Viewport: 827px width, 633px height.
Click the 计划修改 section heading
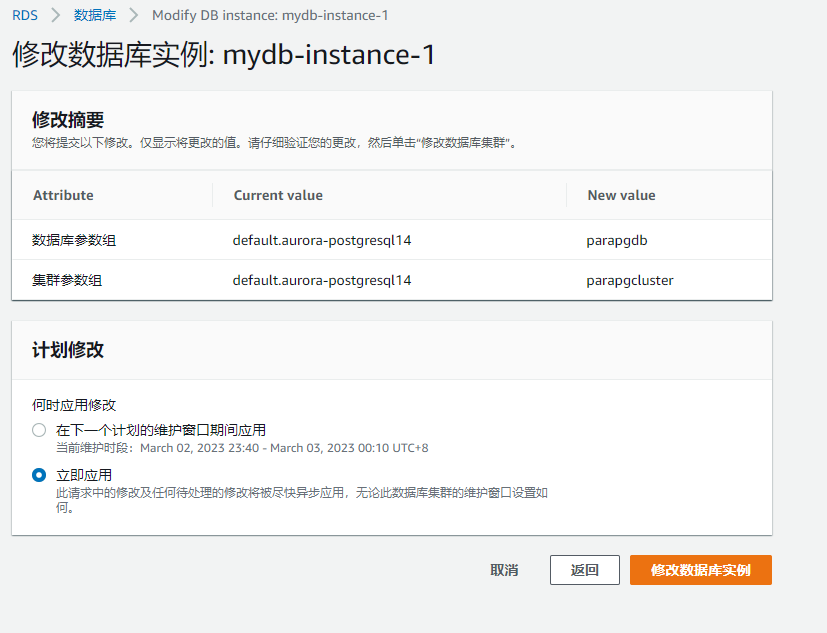pos(68,350)
